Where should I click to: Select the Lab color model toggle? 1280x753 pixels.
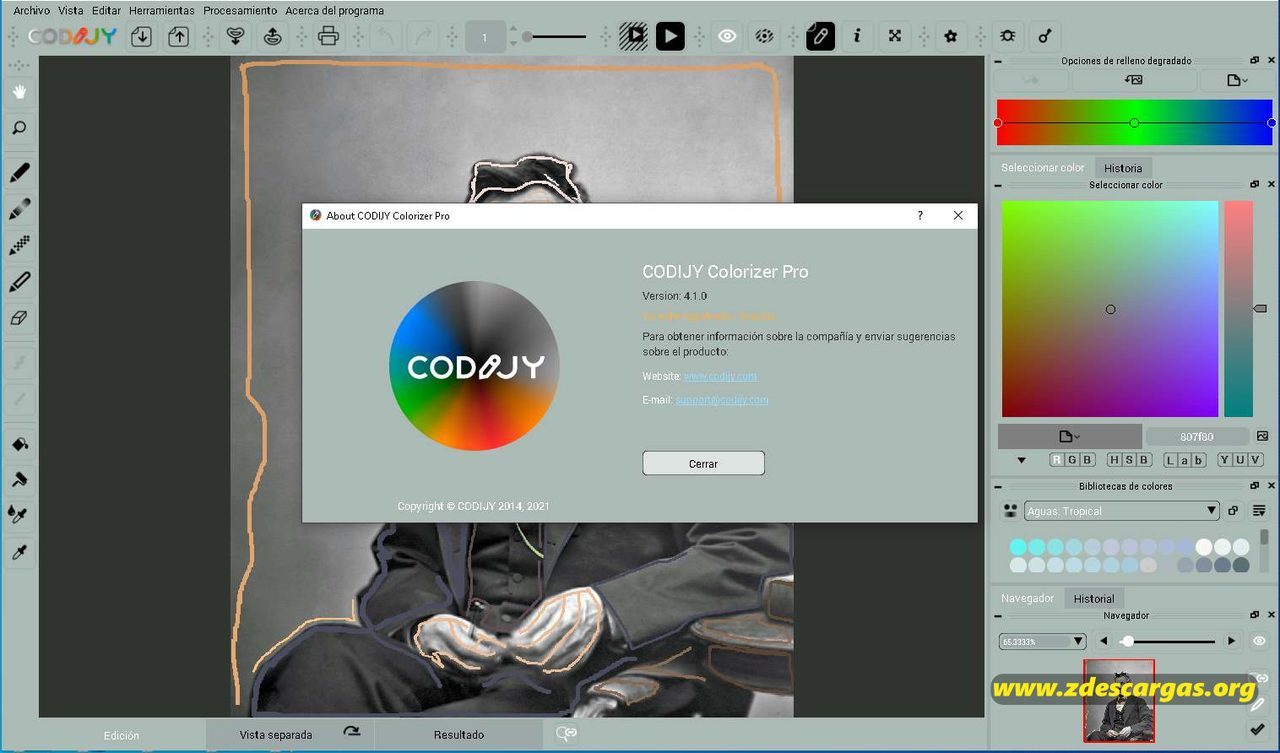1184,460
